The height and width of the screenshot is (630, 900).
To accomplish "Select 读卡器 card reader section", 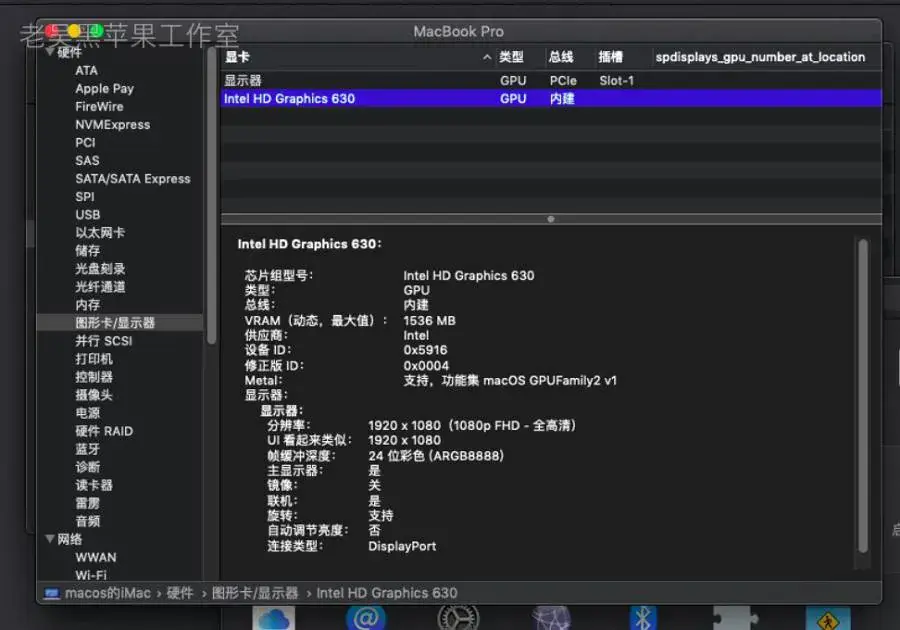I will [x=94, y=485].
